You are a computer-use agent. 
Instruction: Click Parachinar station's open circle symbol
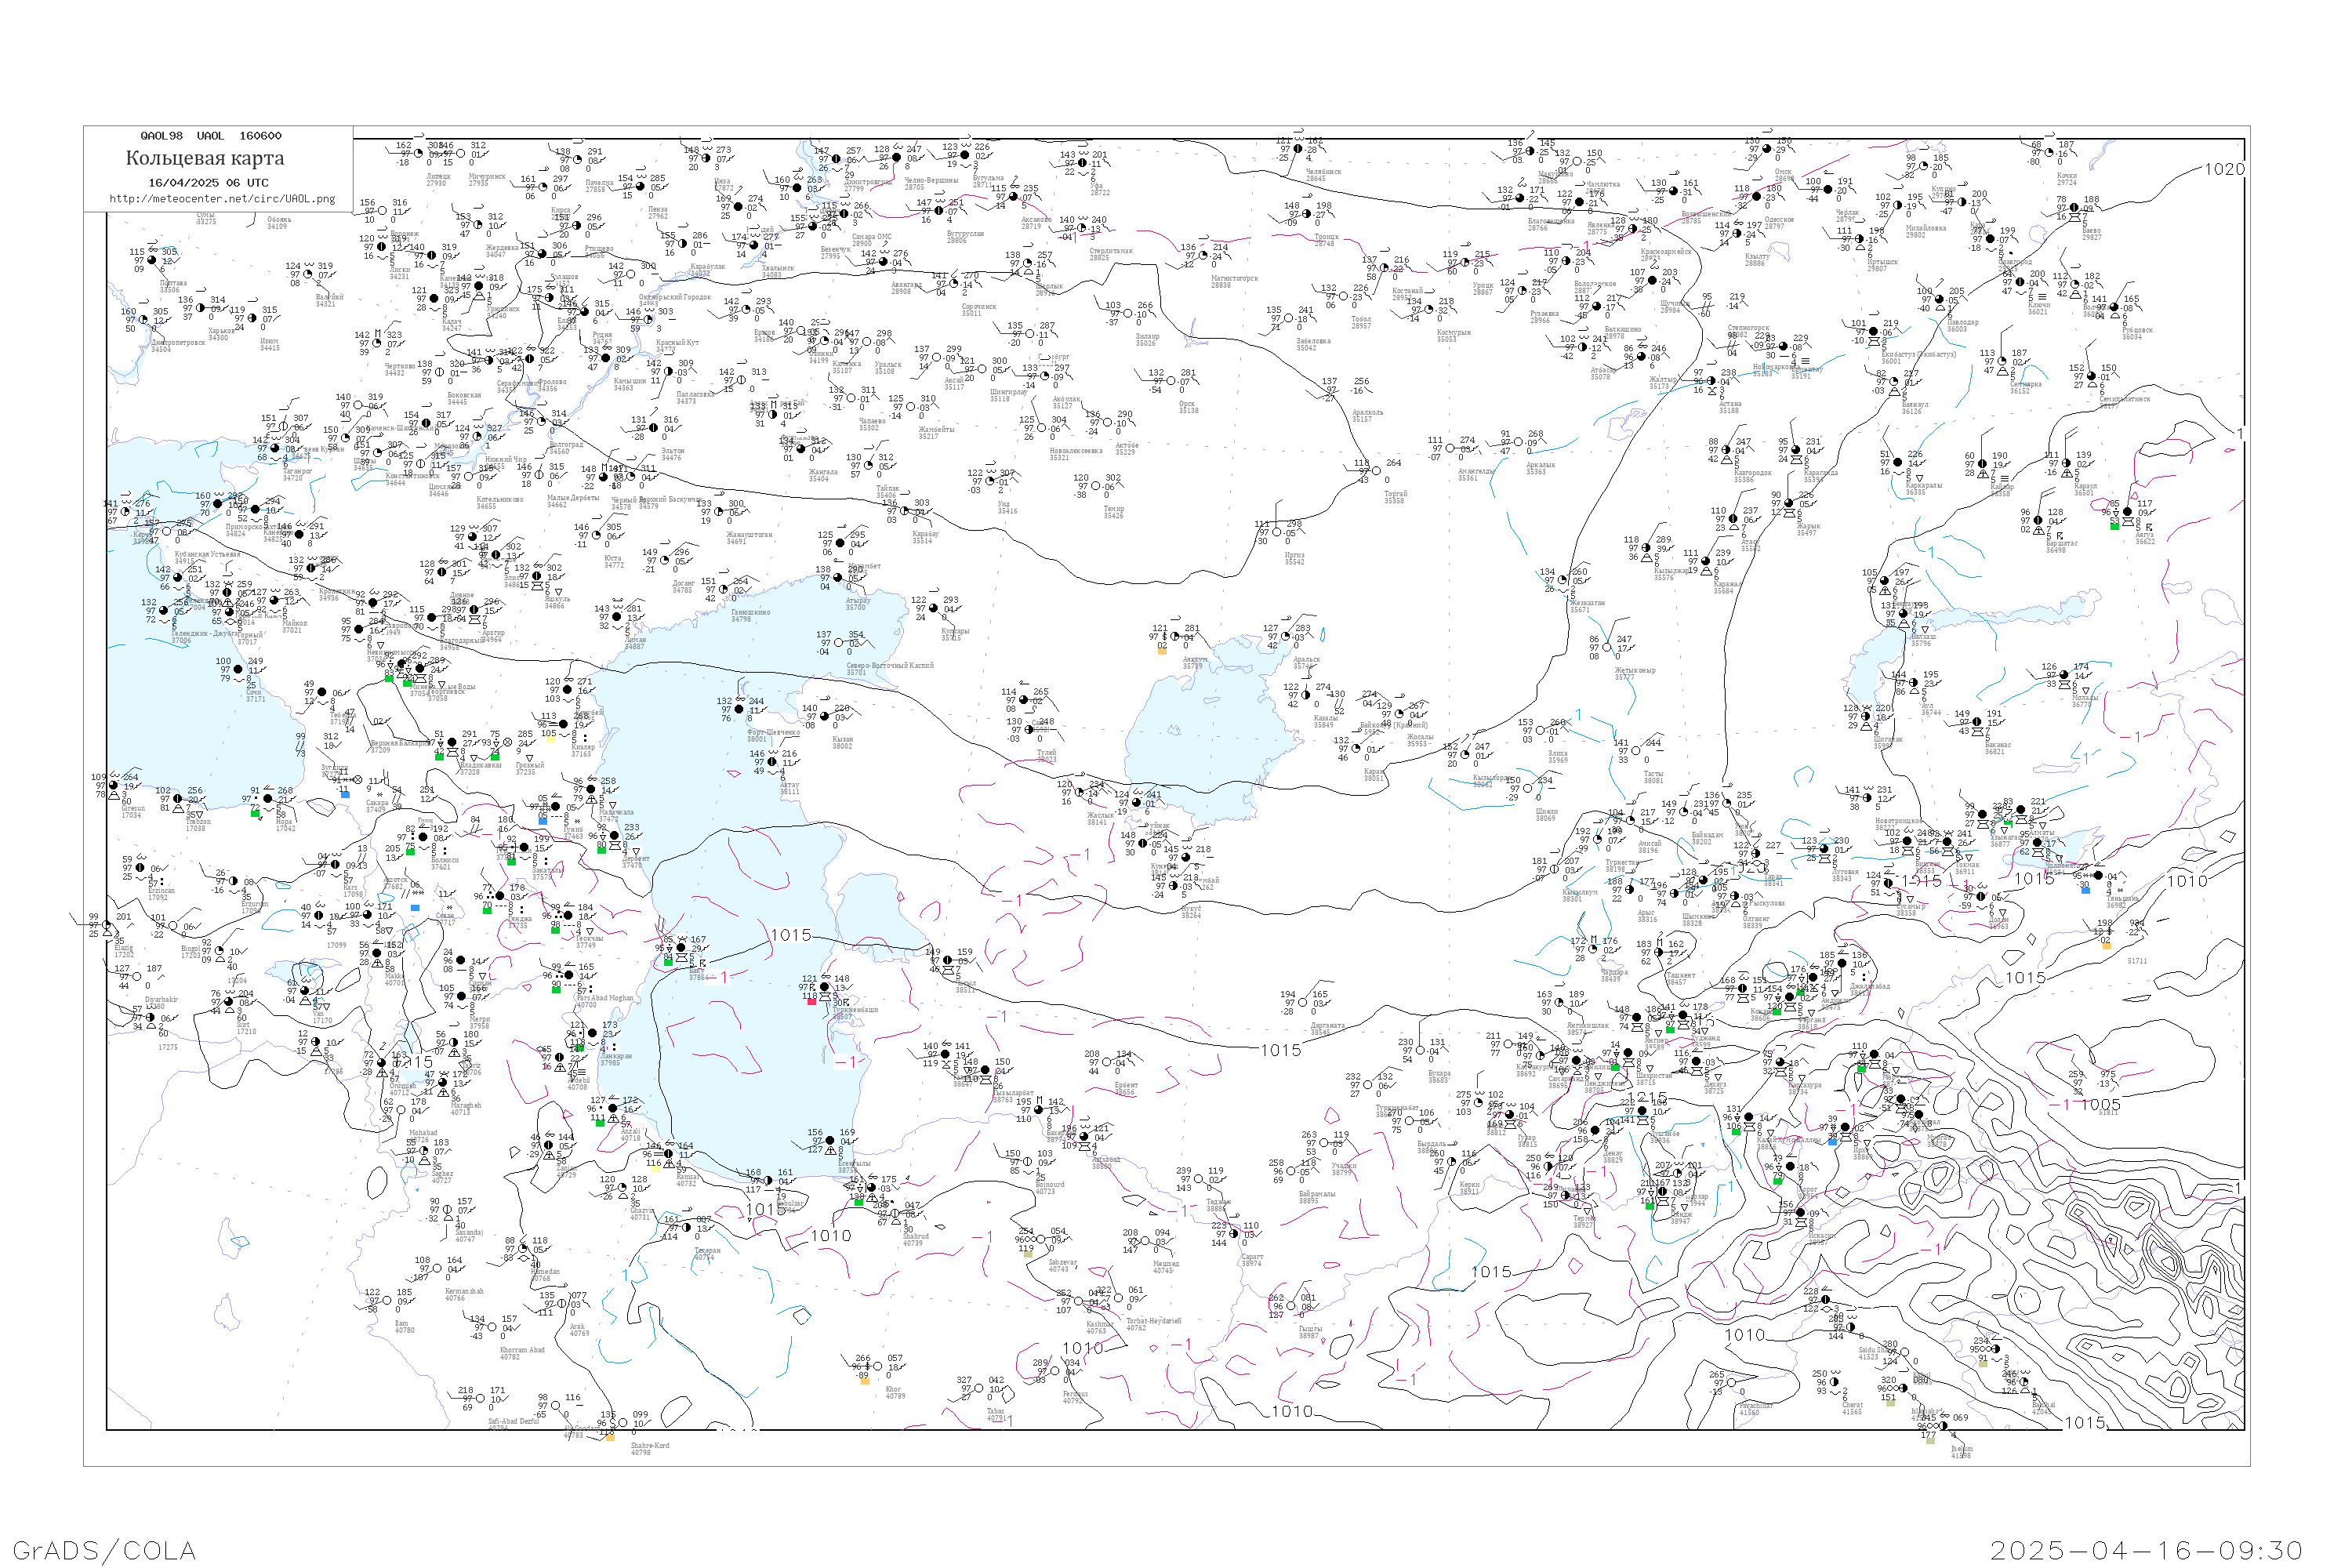[1732, 1383]
